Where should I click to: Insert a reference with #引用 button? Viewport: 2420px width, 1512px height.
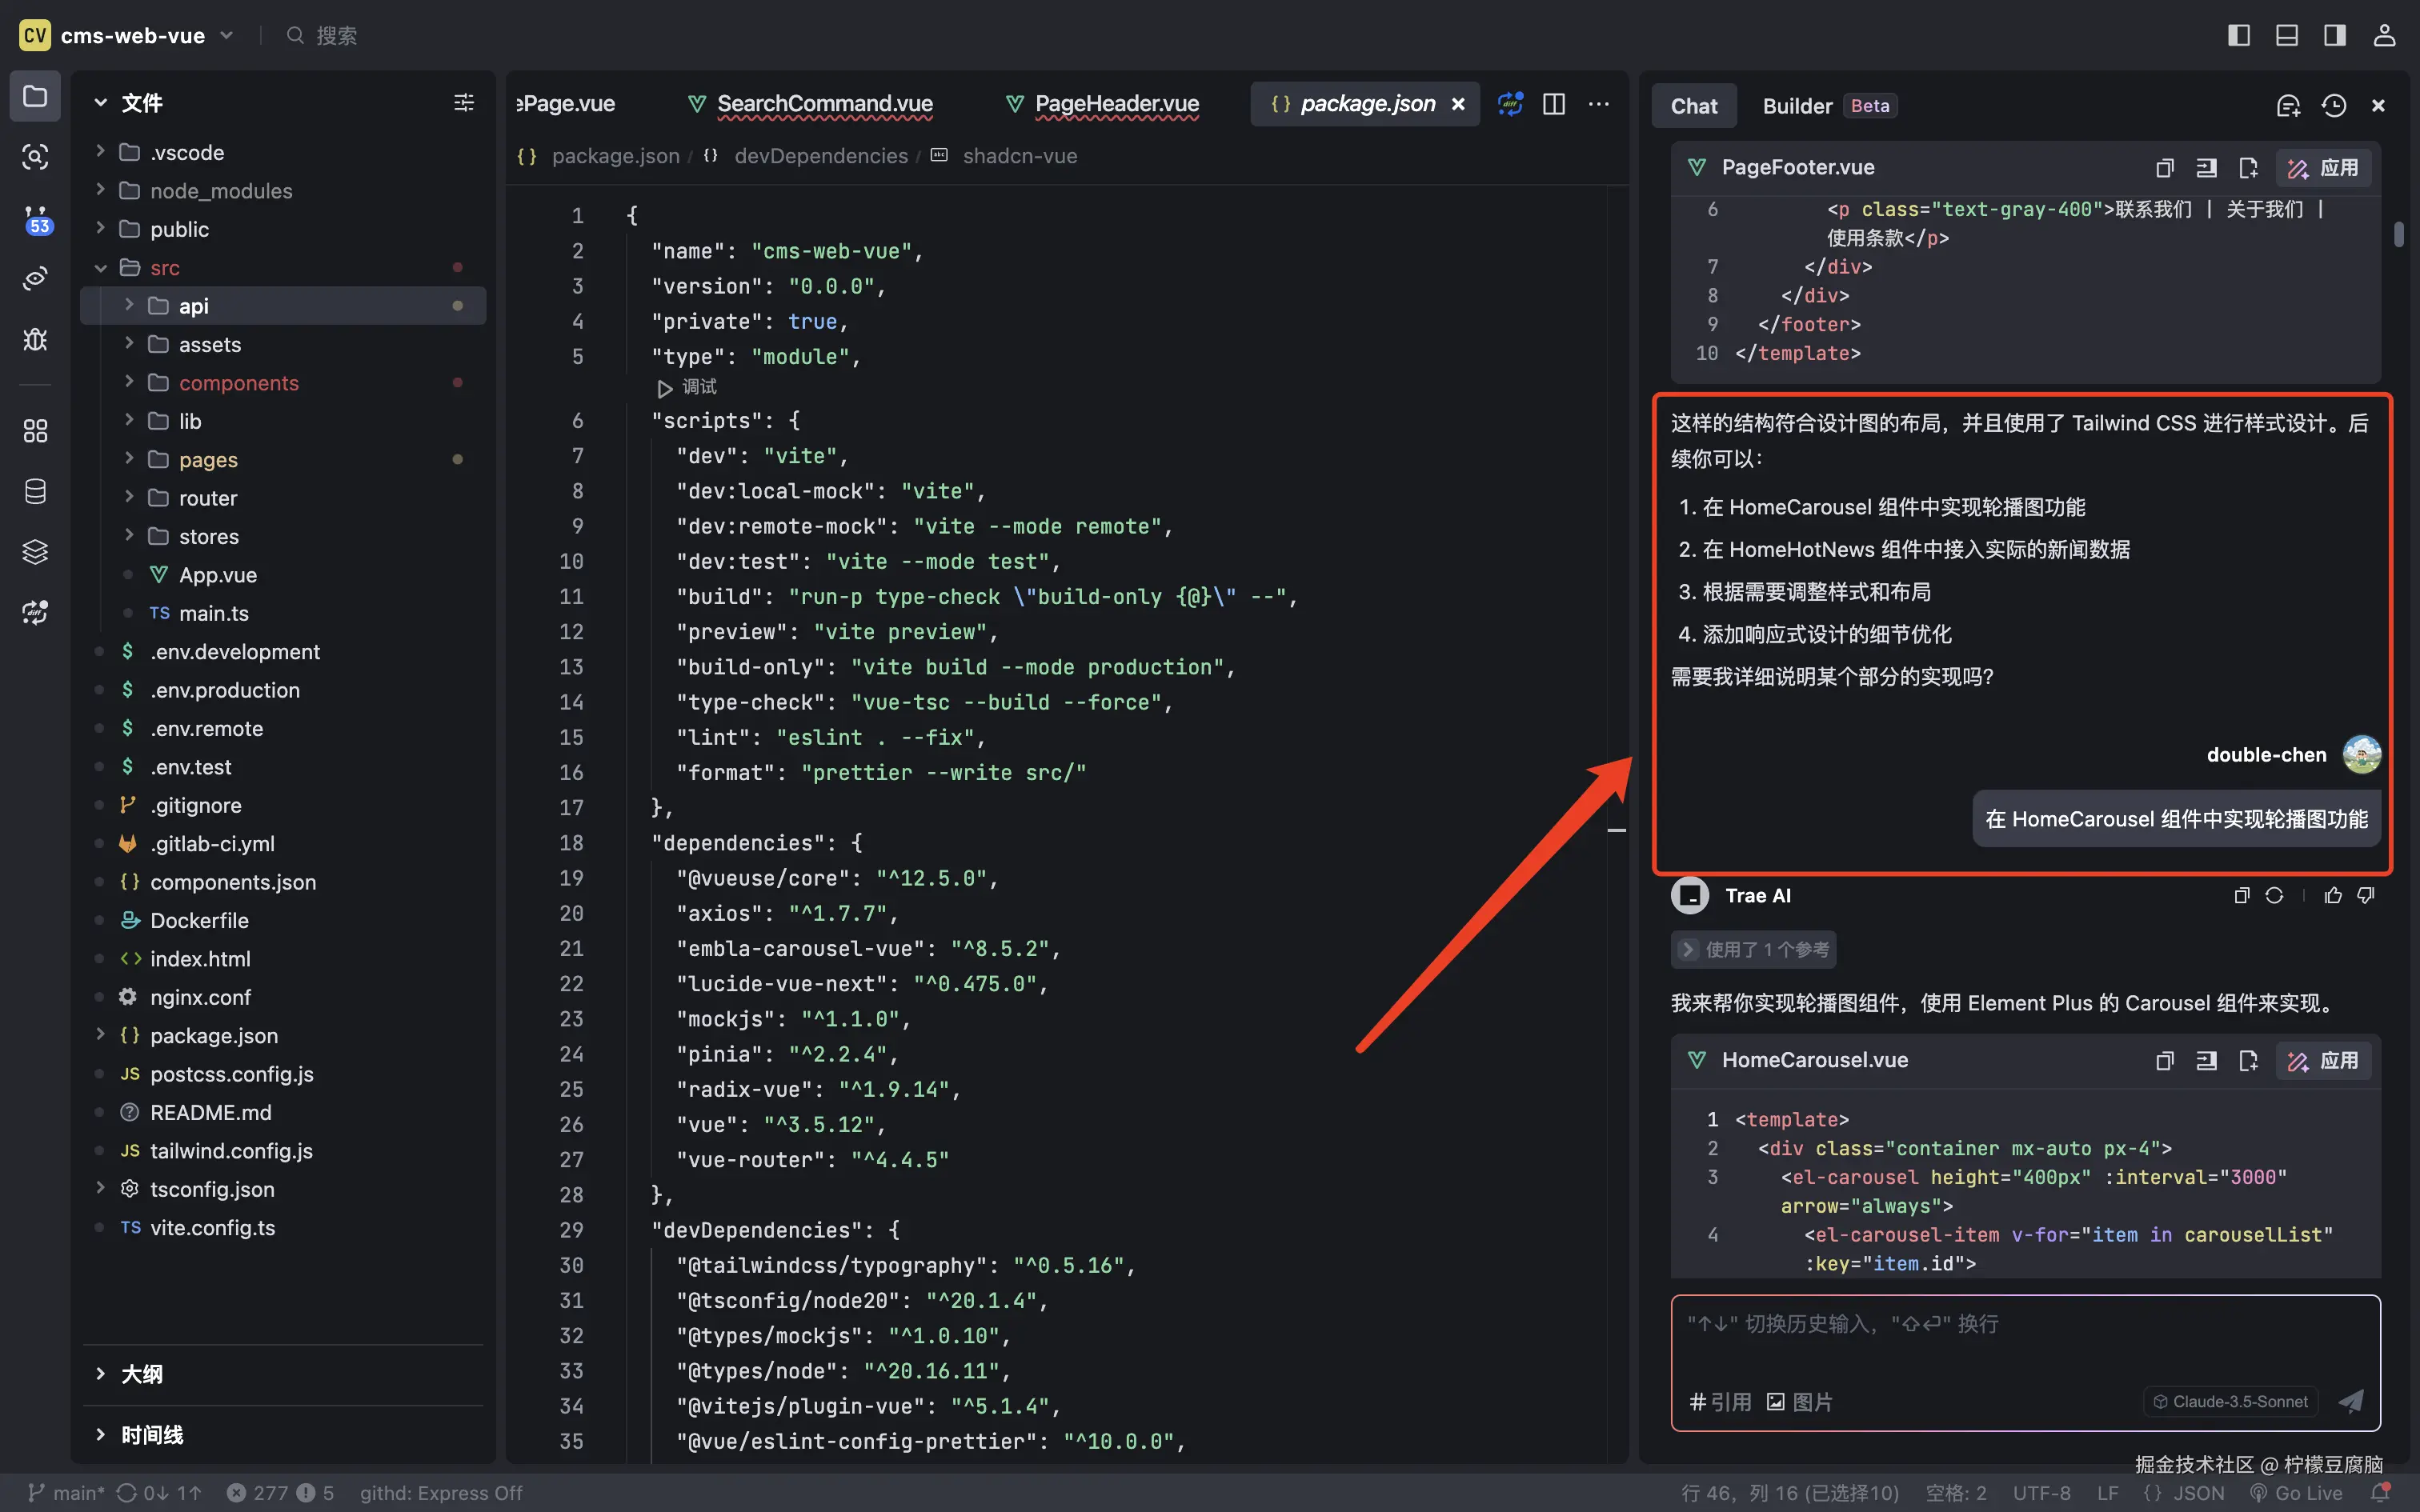click(x=1720, y=1402)
